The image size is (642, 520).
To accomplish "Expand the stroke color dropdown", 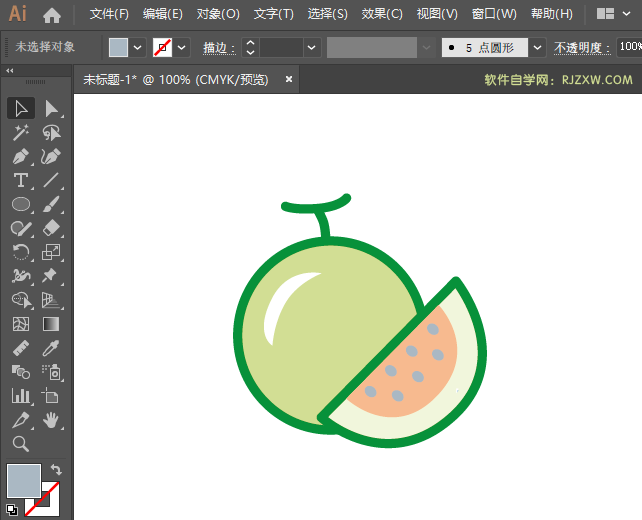I will coord(182,47).
